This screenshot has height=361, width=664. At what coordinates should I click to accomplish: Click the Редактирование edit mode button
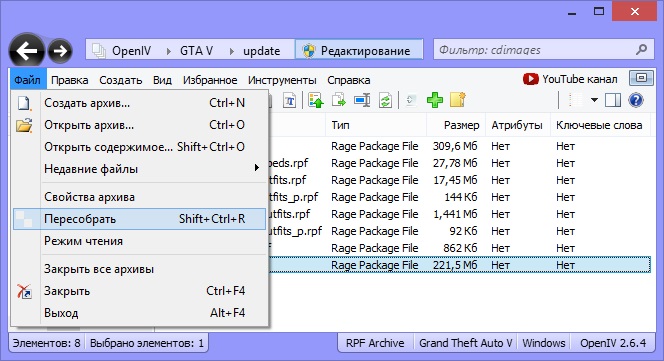359,50
